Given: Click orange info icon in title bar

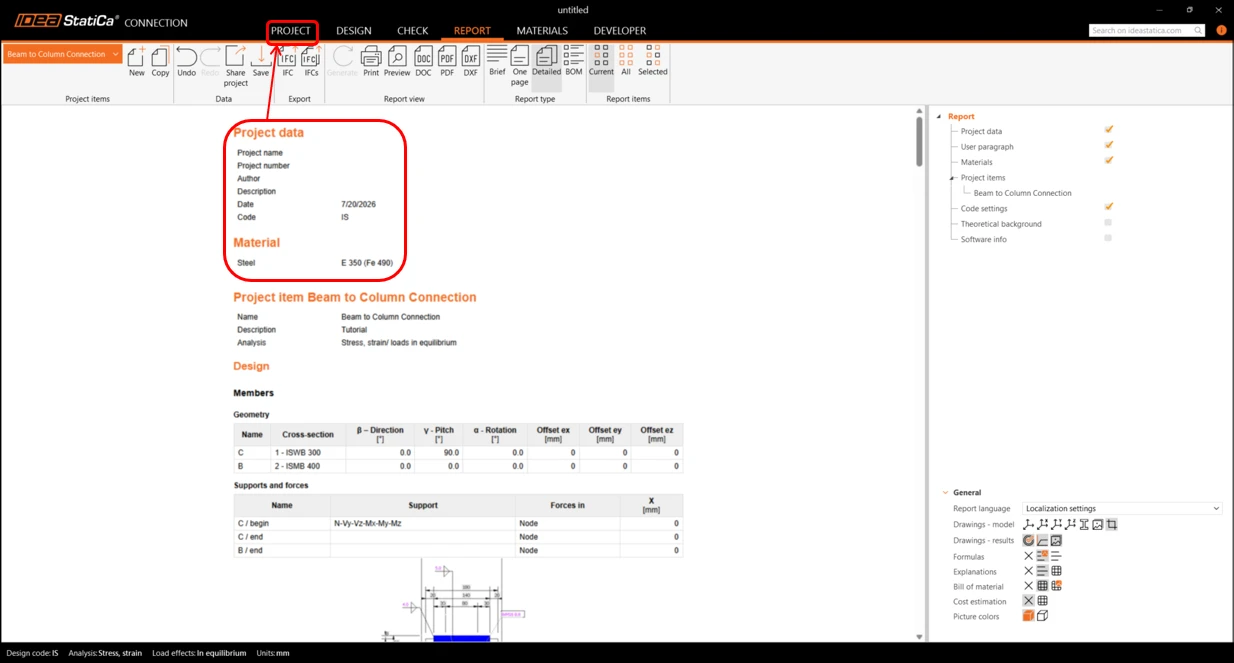Looking at the screenshot, I should (x=1221, y=31).
